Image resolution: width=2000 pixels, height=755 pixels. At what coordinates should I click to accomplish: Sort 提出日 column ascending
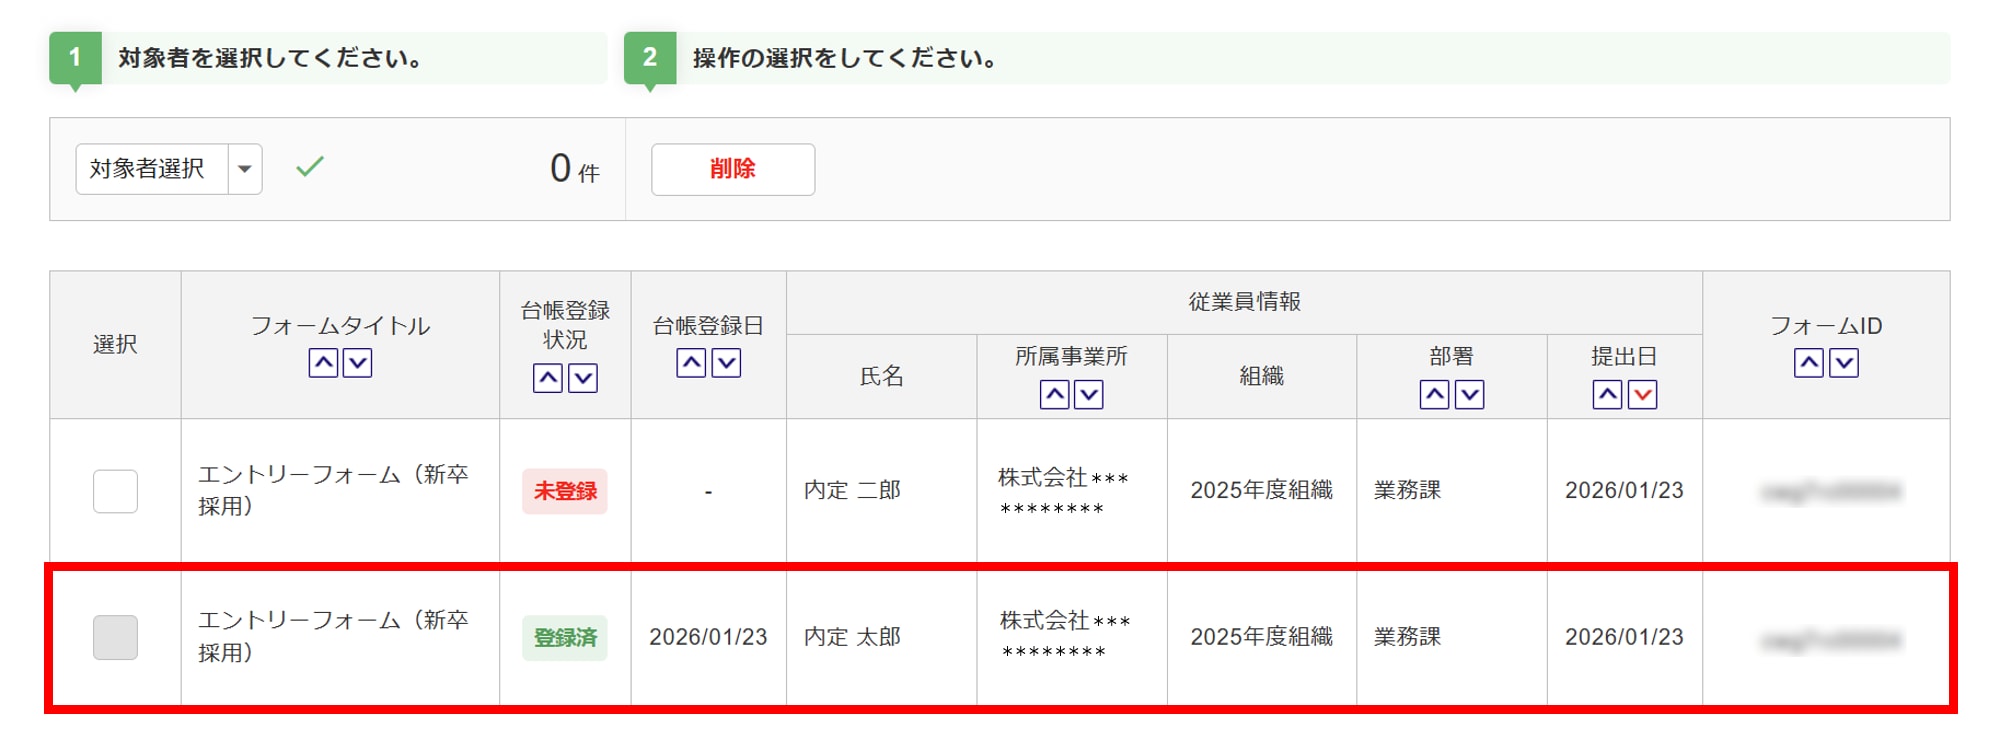[1607, 395]
